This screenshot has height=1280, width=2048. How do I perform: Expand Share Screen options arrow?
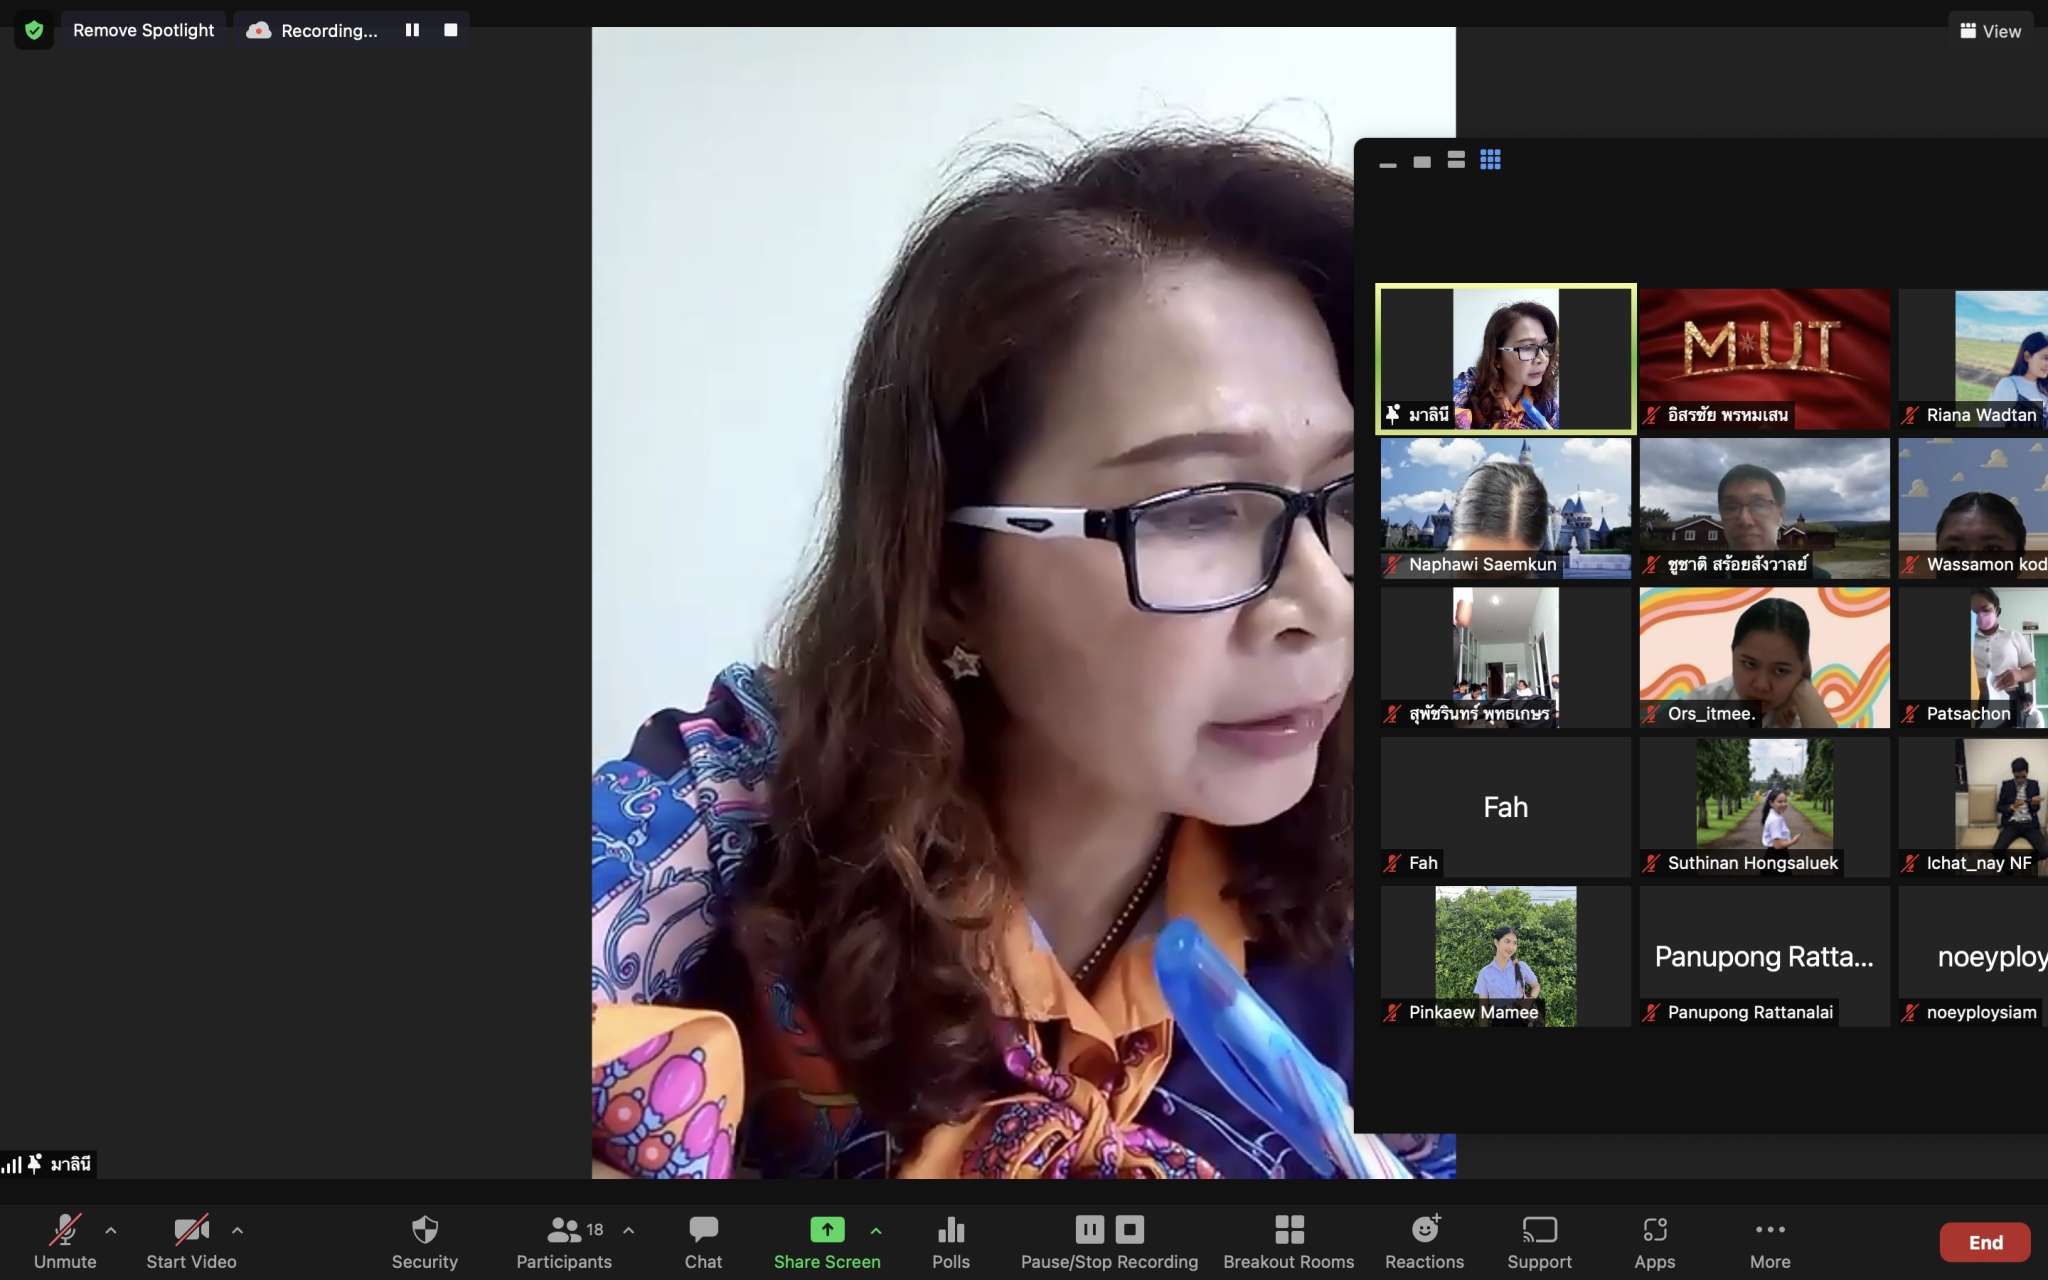[x=876, y=1230]
